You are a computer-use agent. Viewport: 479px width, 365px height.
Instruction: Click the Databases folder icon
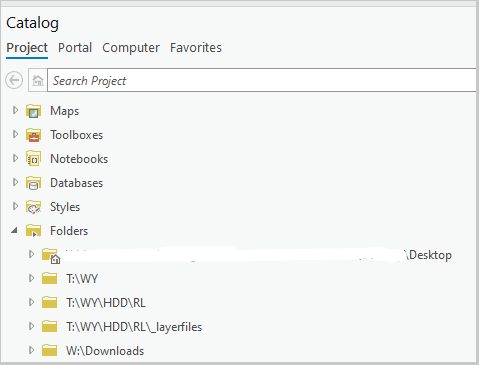pos(33,183)
